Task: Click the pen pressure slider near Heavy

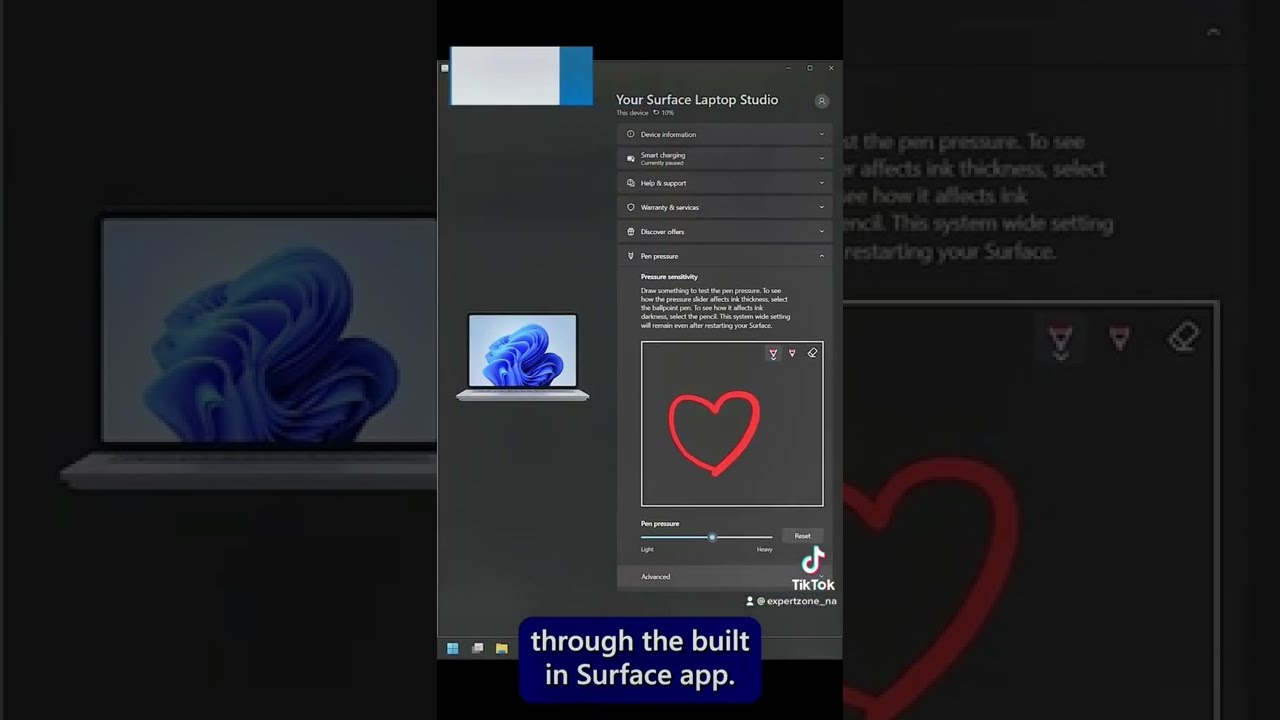Action: (765, 537)
